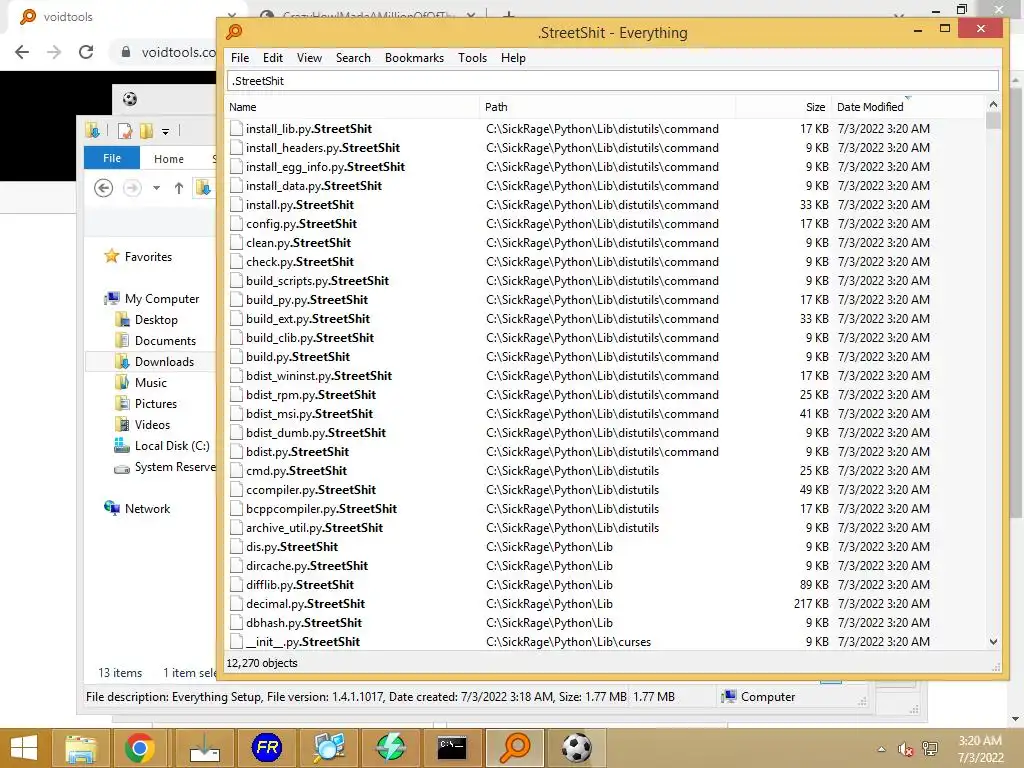
Task: Click the .StreetShit search input field
Action: click(x=613, y=81)
